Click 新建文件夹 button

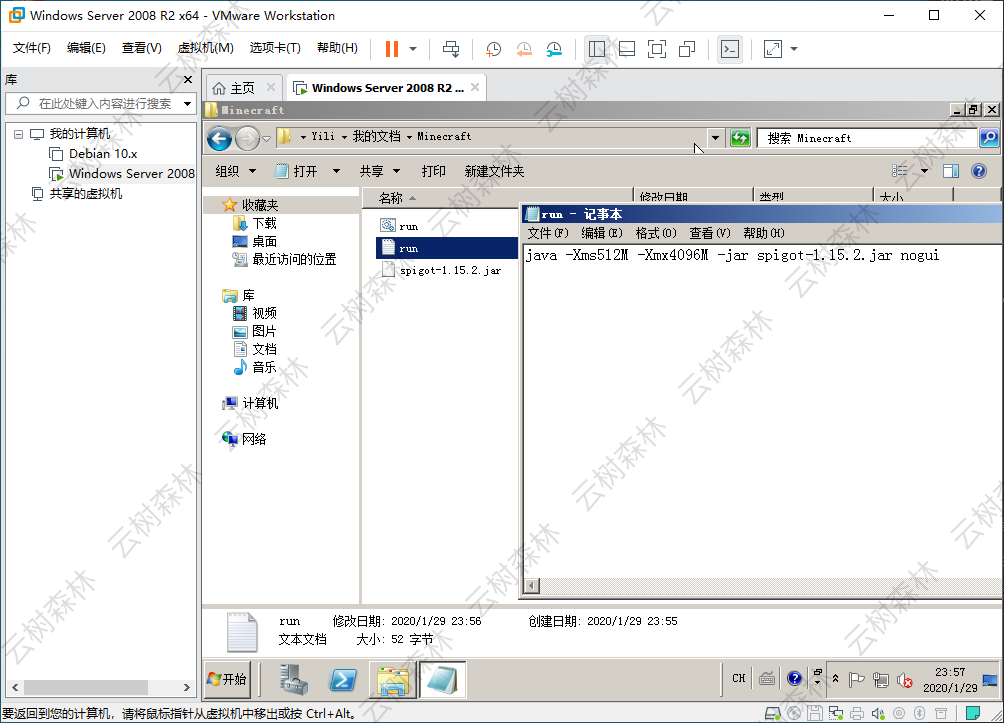click(x=494, y=171)
